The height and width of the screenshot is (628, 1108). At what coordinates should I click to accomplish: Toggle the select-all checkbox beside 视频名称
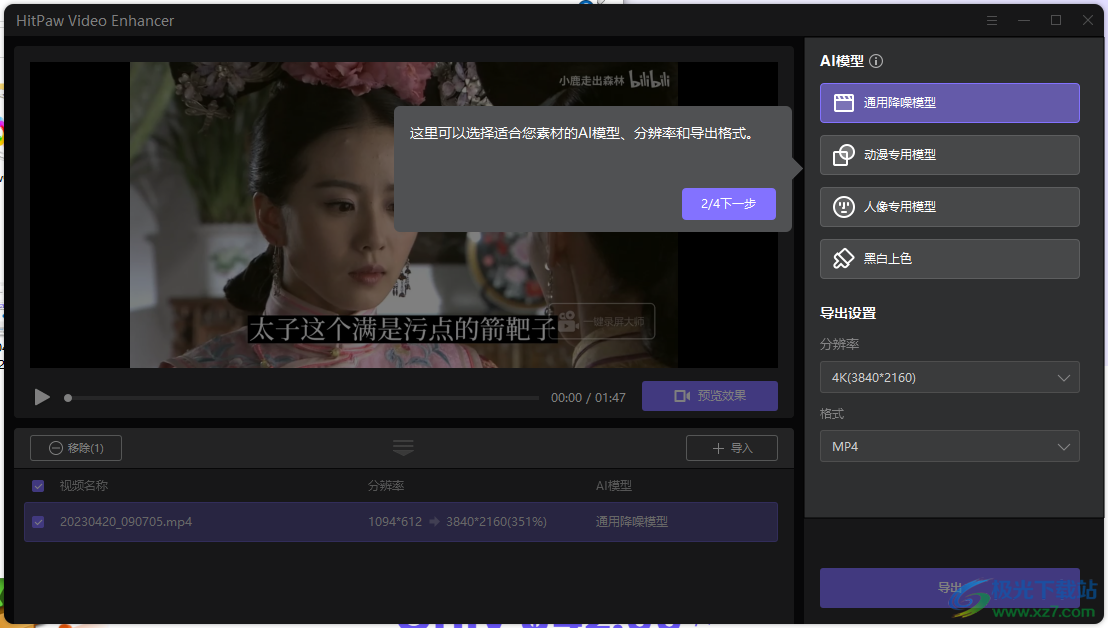click(38, 486)
